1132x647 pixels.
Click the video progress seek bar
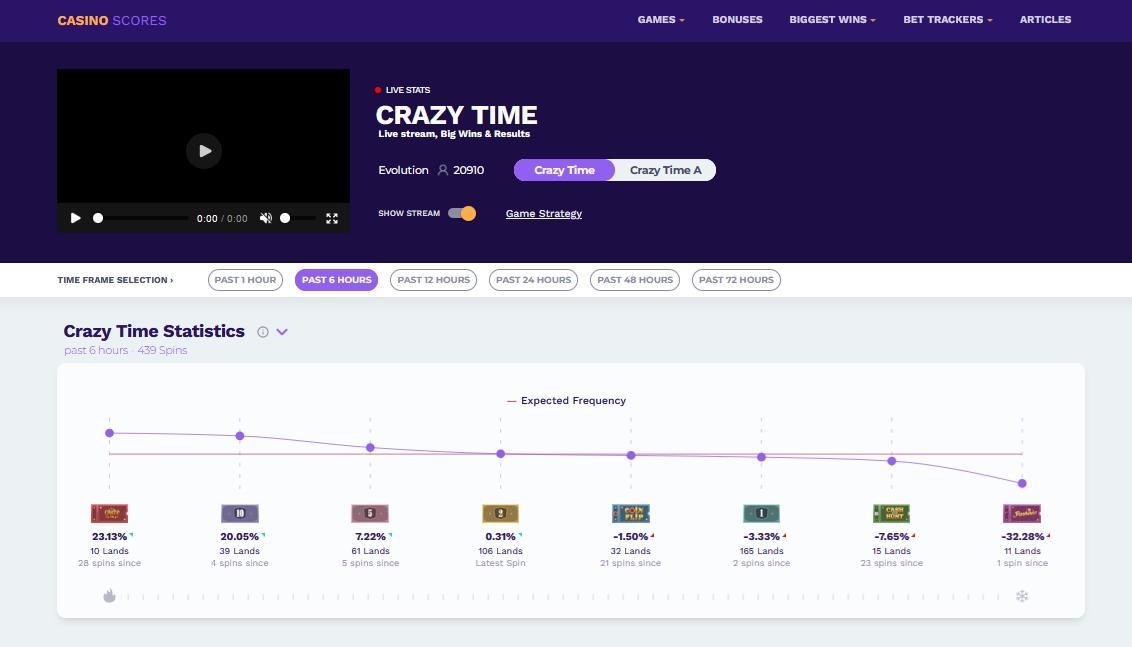point(141,218)
